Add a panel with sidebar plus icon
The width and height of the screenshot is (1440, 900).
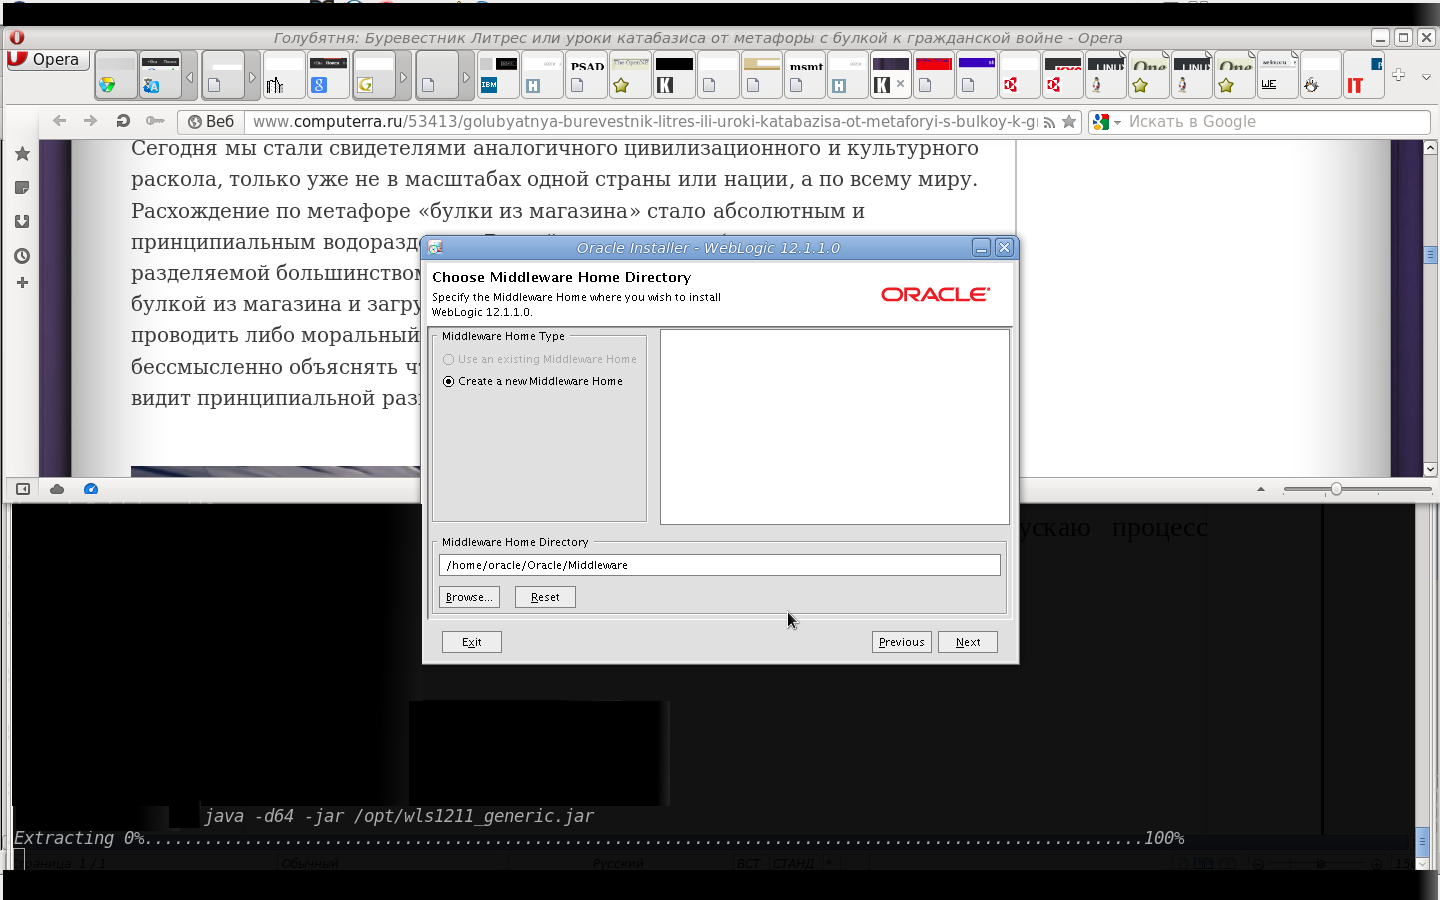(22, 283)
